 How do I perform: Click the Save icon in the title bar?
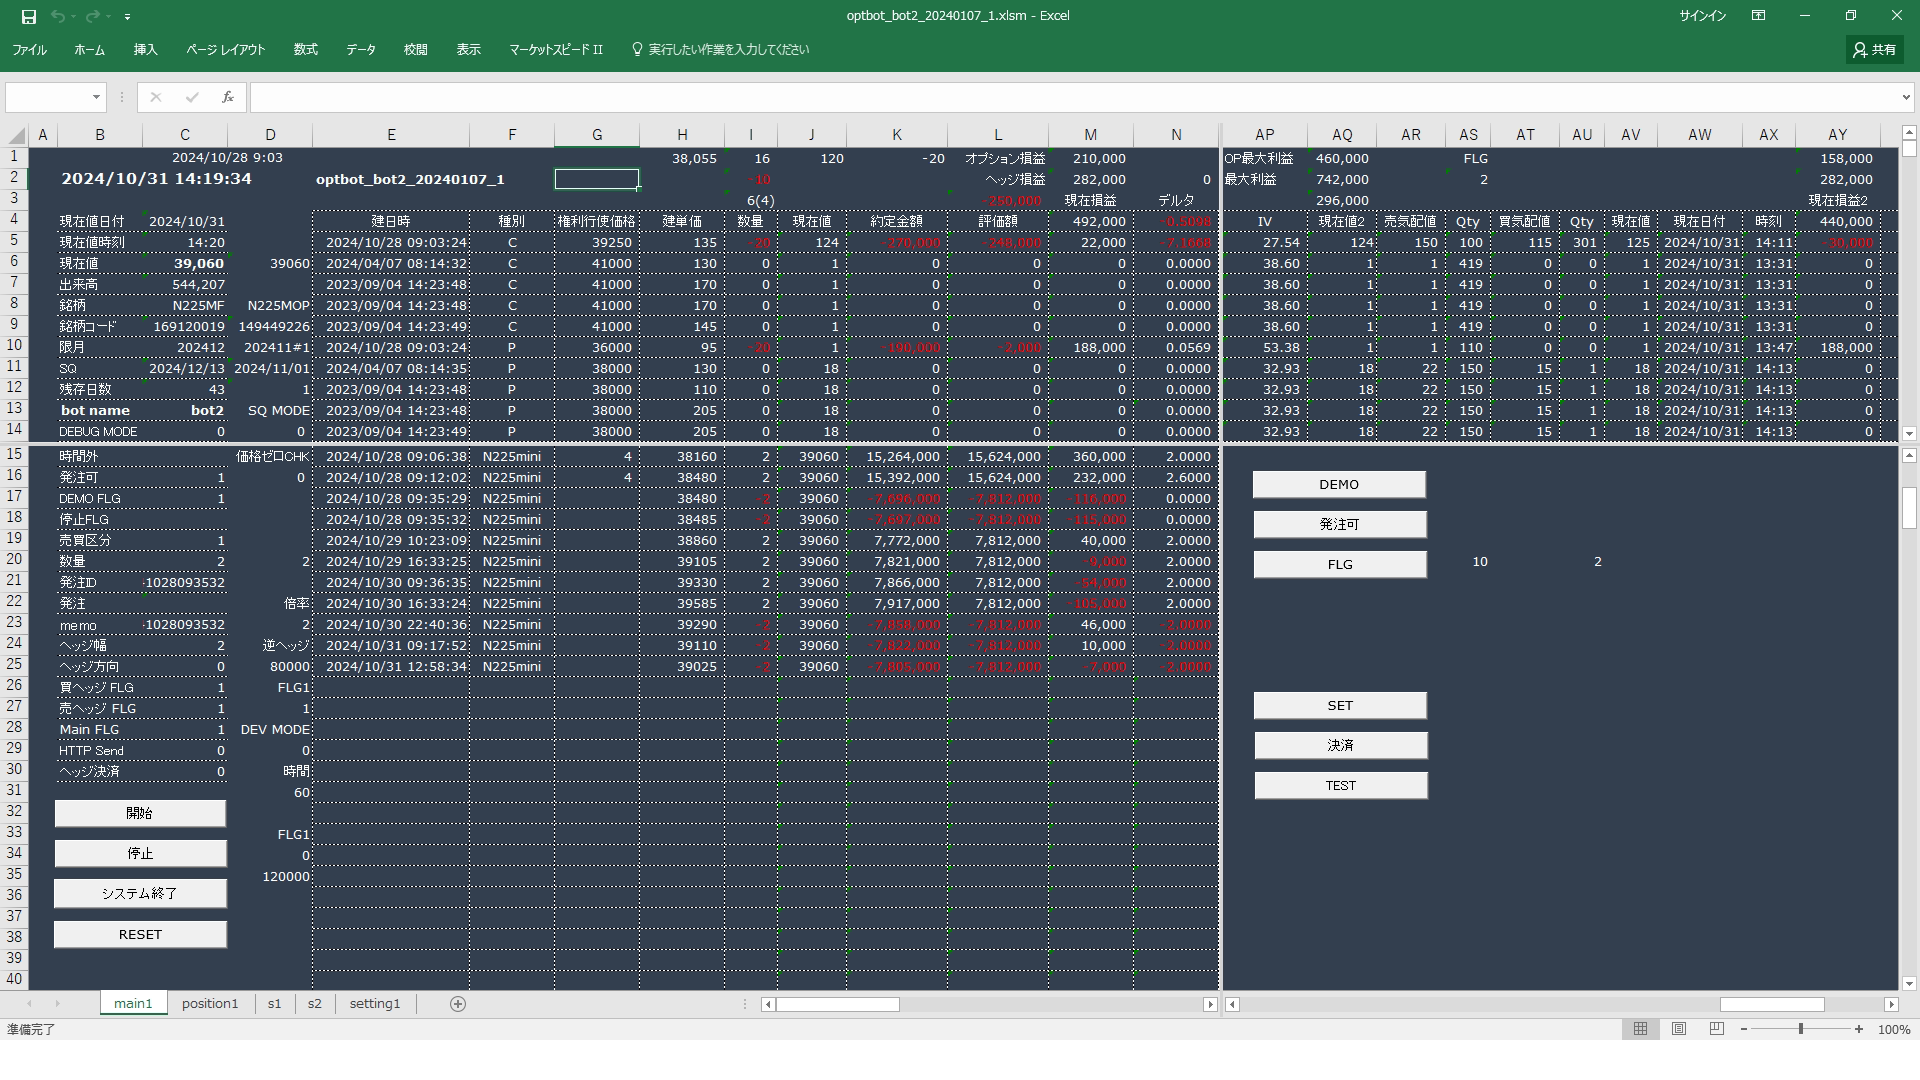pos(29,16)
